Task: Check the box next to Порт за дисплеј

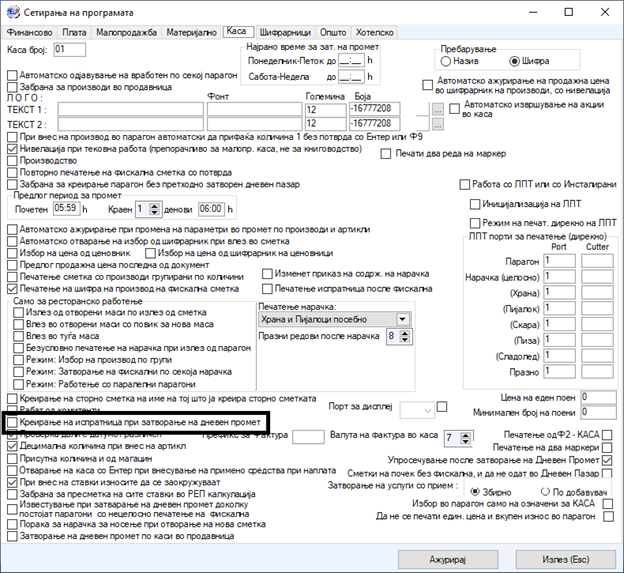Action: coord(442,407)
